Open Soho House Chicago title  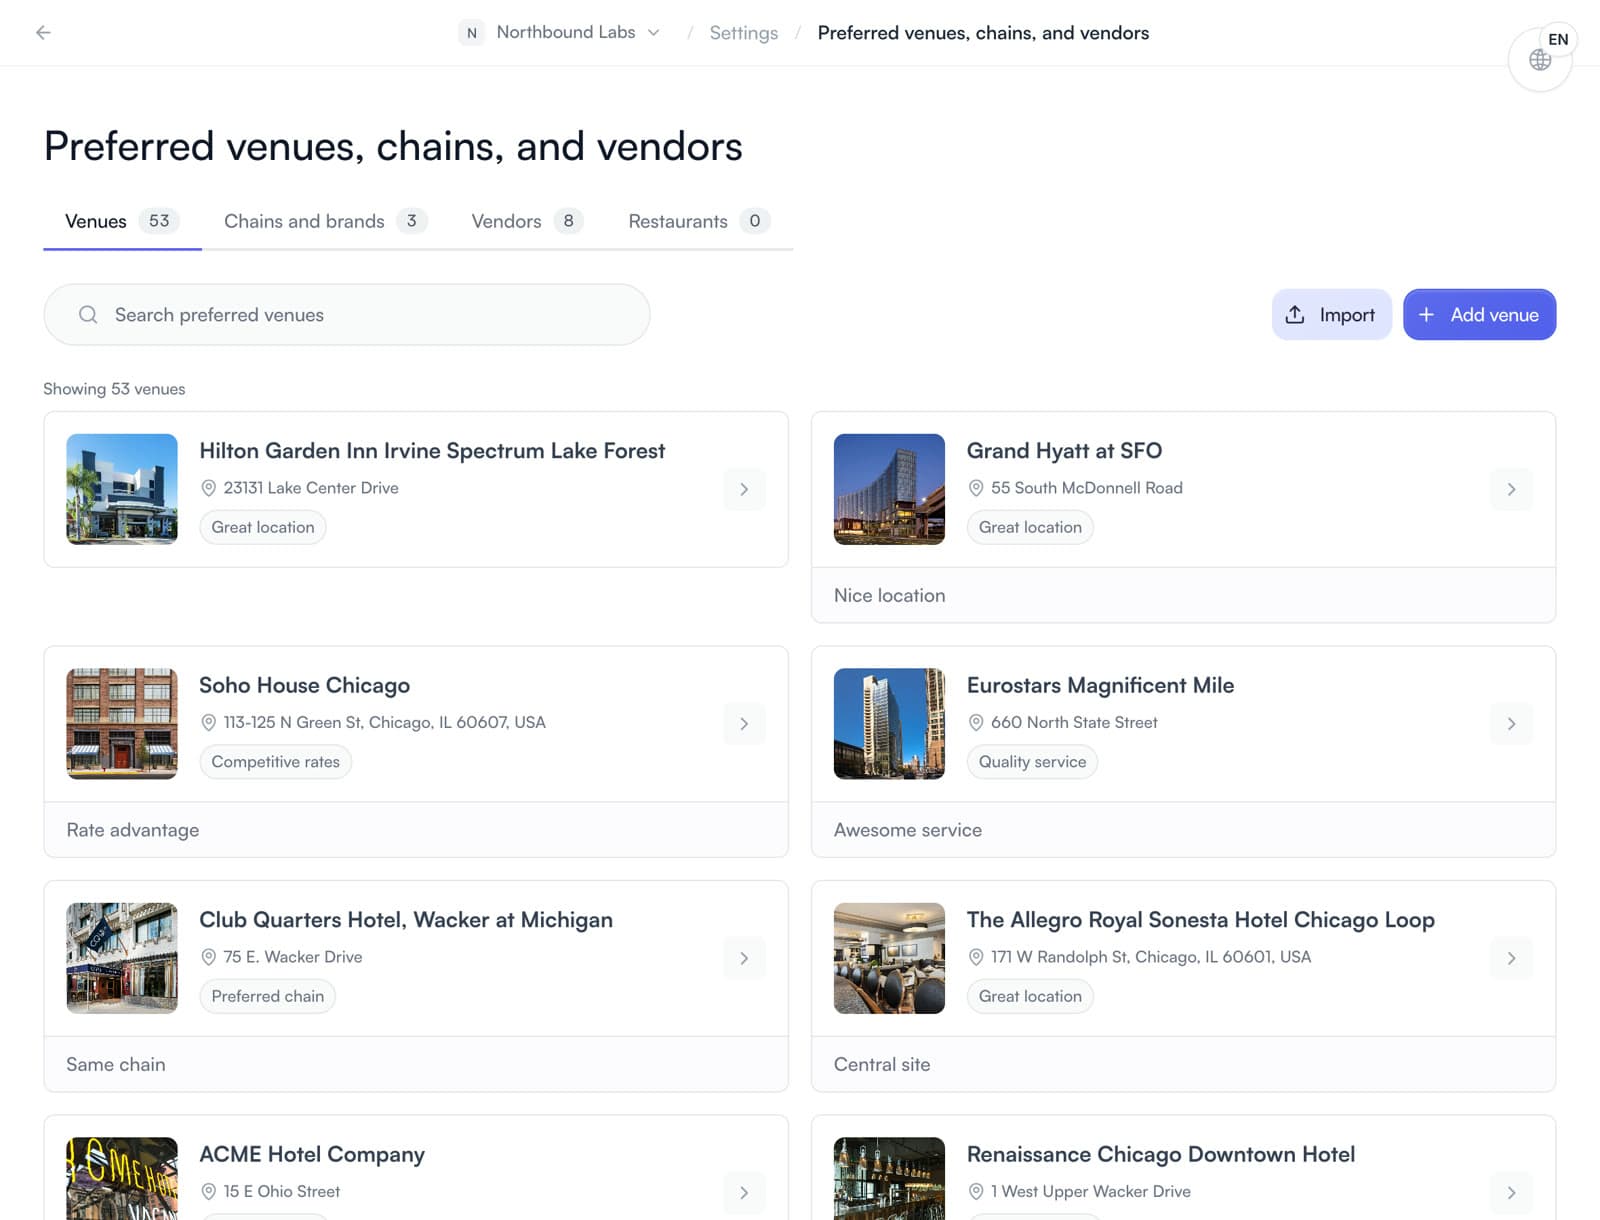coord(304,685)
